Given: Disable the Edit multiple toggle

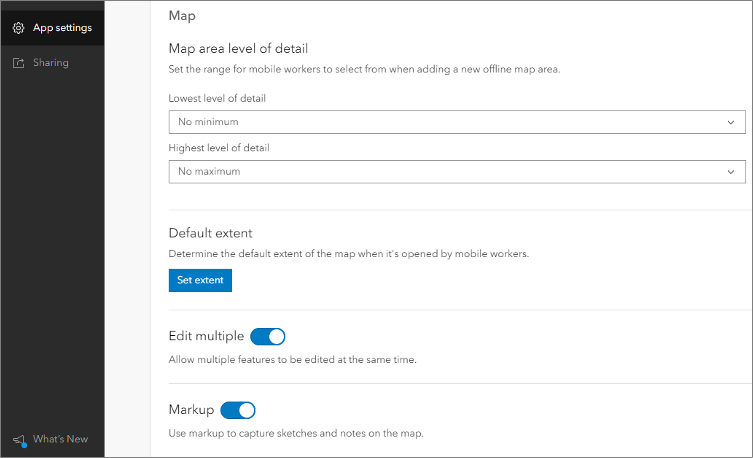Looking at the screenshot, I should point(267,336).
